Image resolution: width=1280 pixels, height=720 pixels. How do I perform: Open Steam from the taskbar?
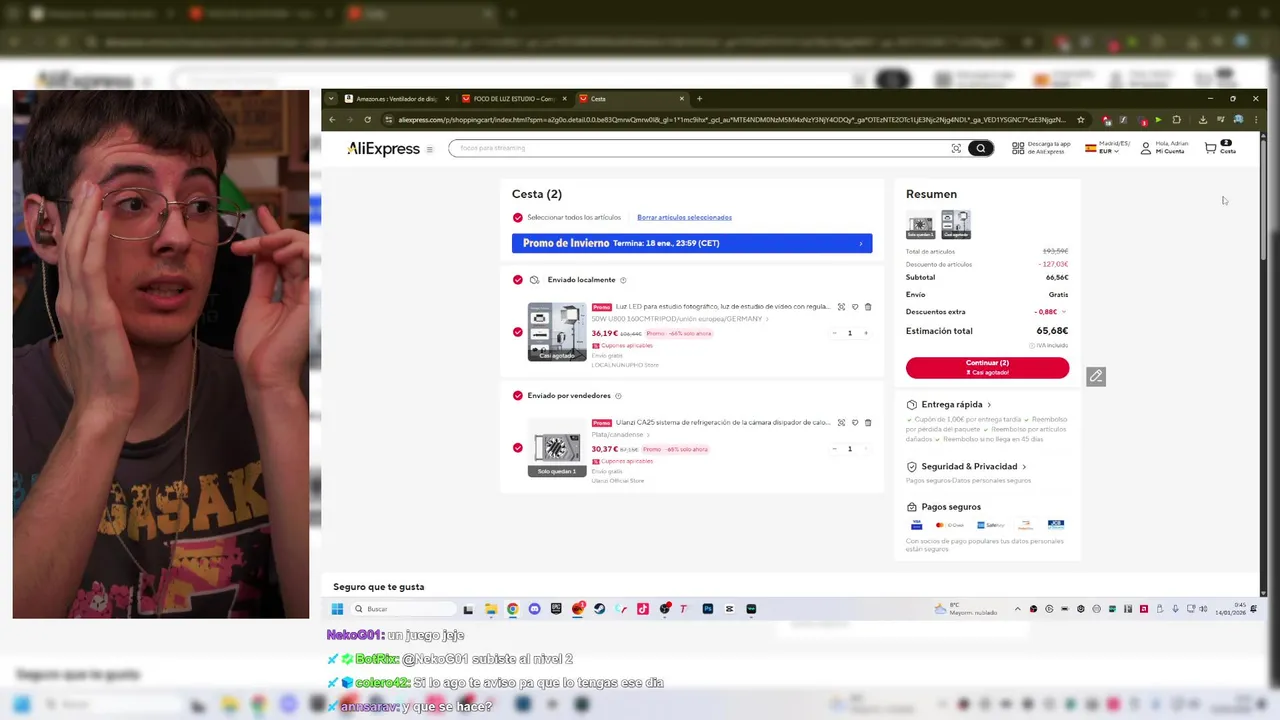pos(600,609)
